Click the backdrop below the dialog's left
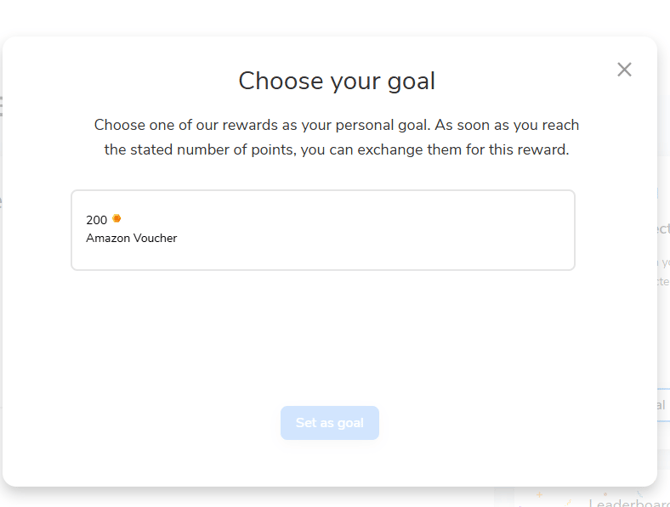670x507 pixels. 150,497
